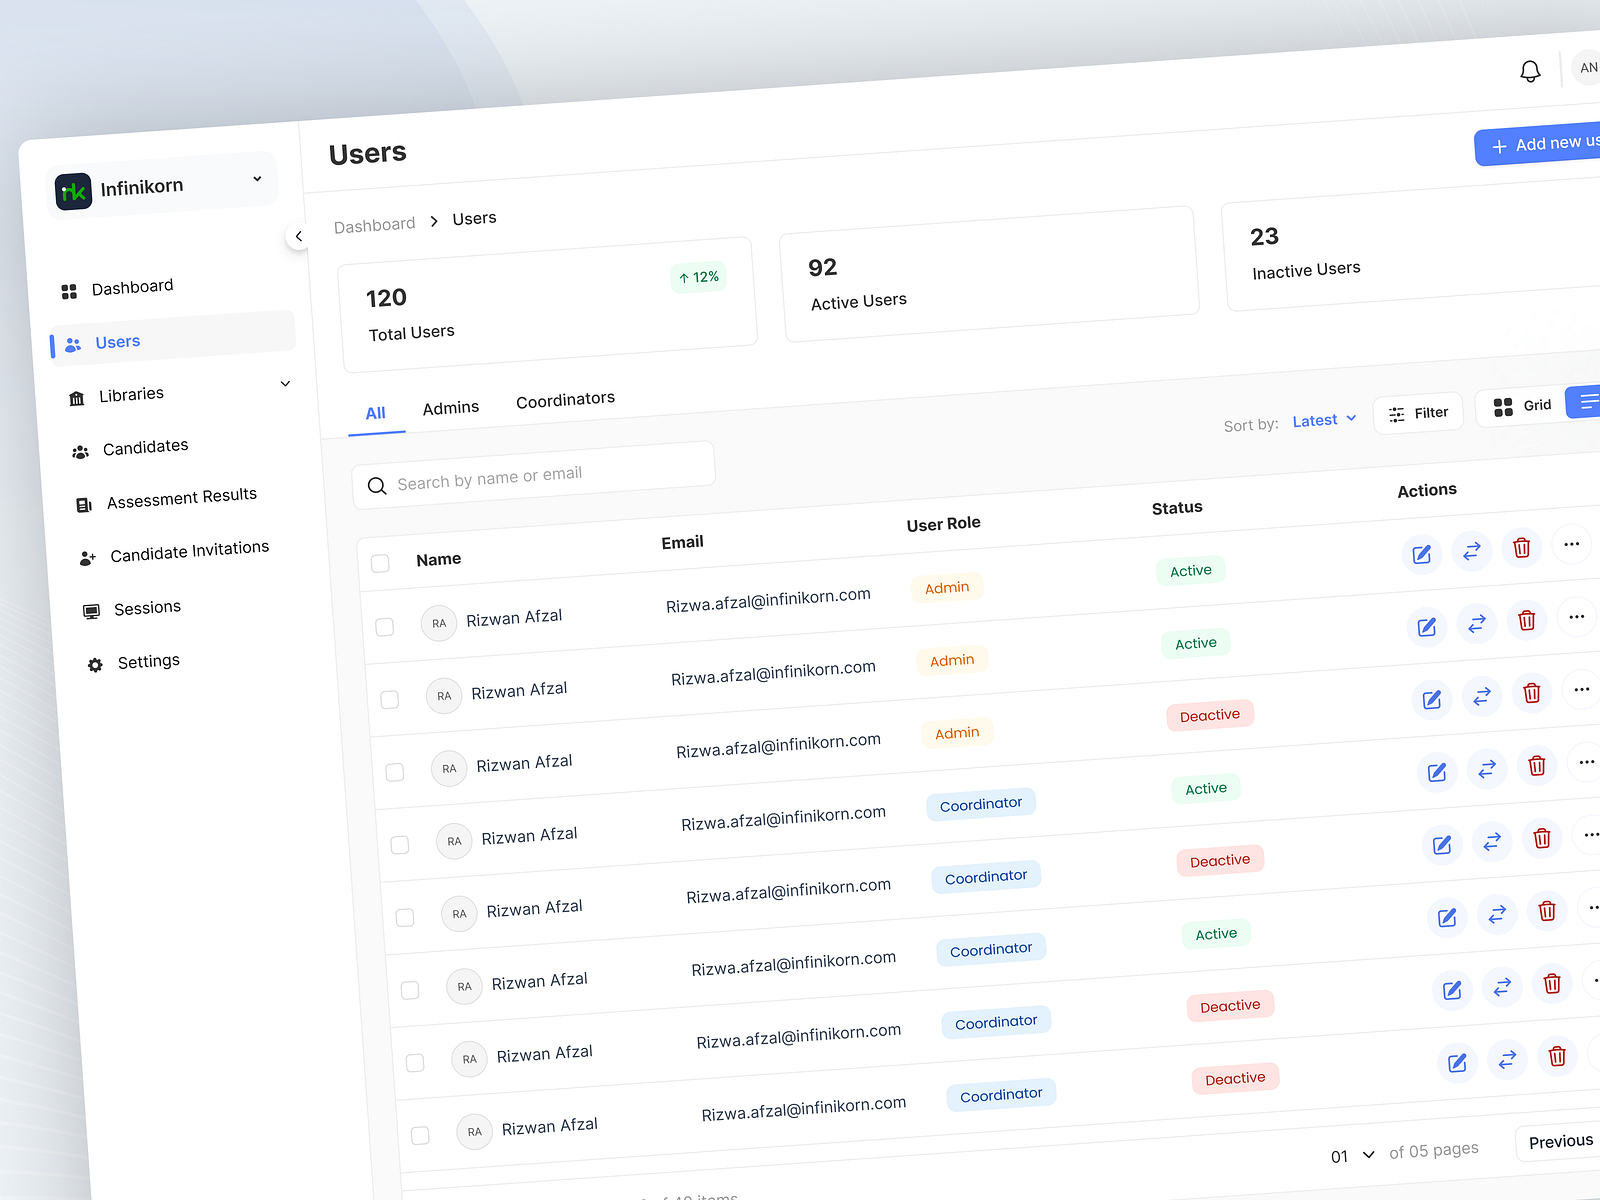Switch to Grid view

coord(1521,406)
